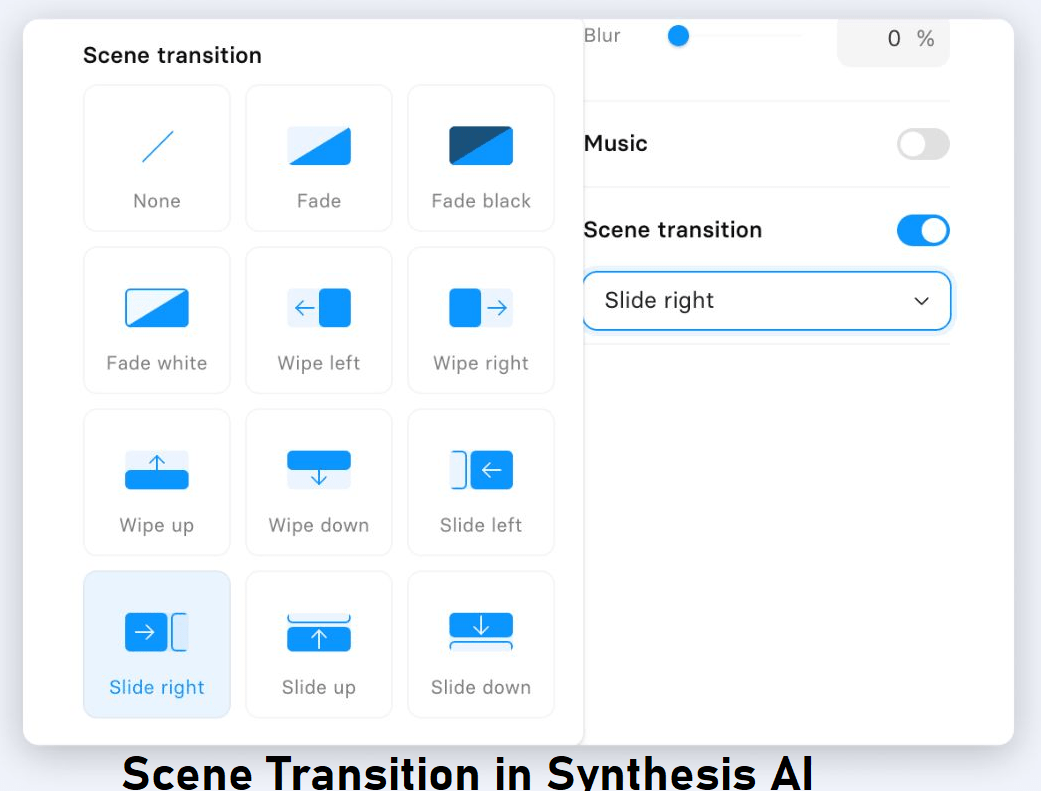This screenshot has height=791, width=1041.
Task: Select the None transition icon
Action: tap(156, 158)
